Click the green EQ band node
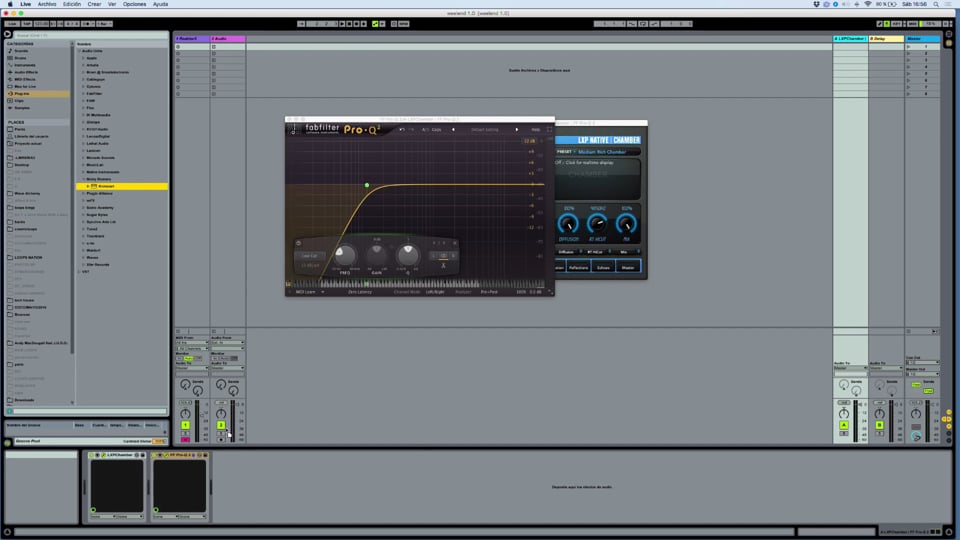Screen dimensions: 960x540 click(x=367, y=185)
